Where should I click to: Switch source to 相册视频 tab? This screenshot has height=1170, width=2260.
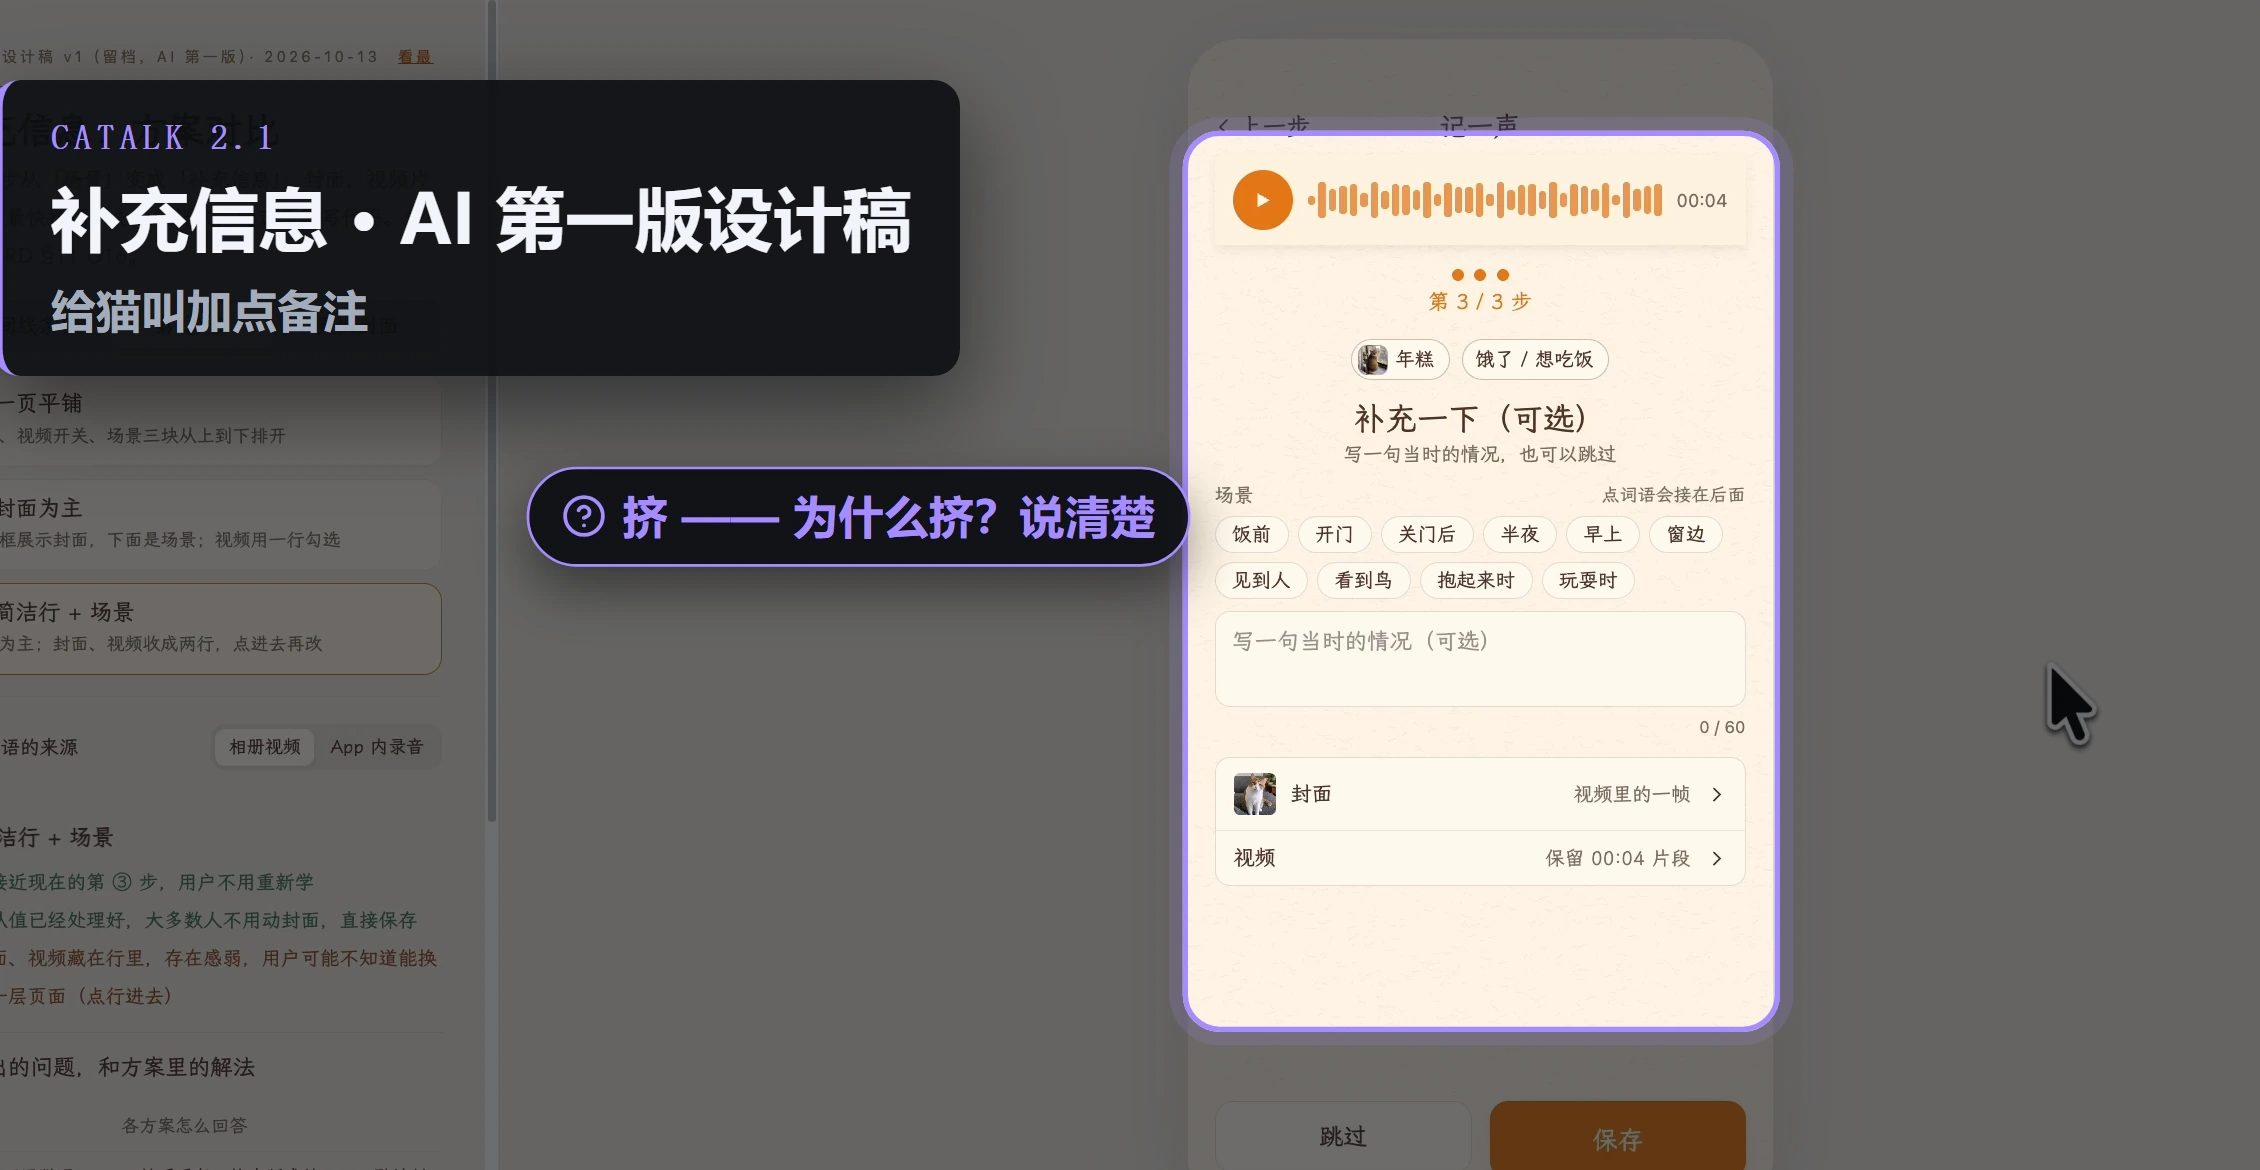[x=265, y=747]
